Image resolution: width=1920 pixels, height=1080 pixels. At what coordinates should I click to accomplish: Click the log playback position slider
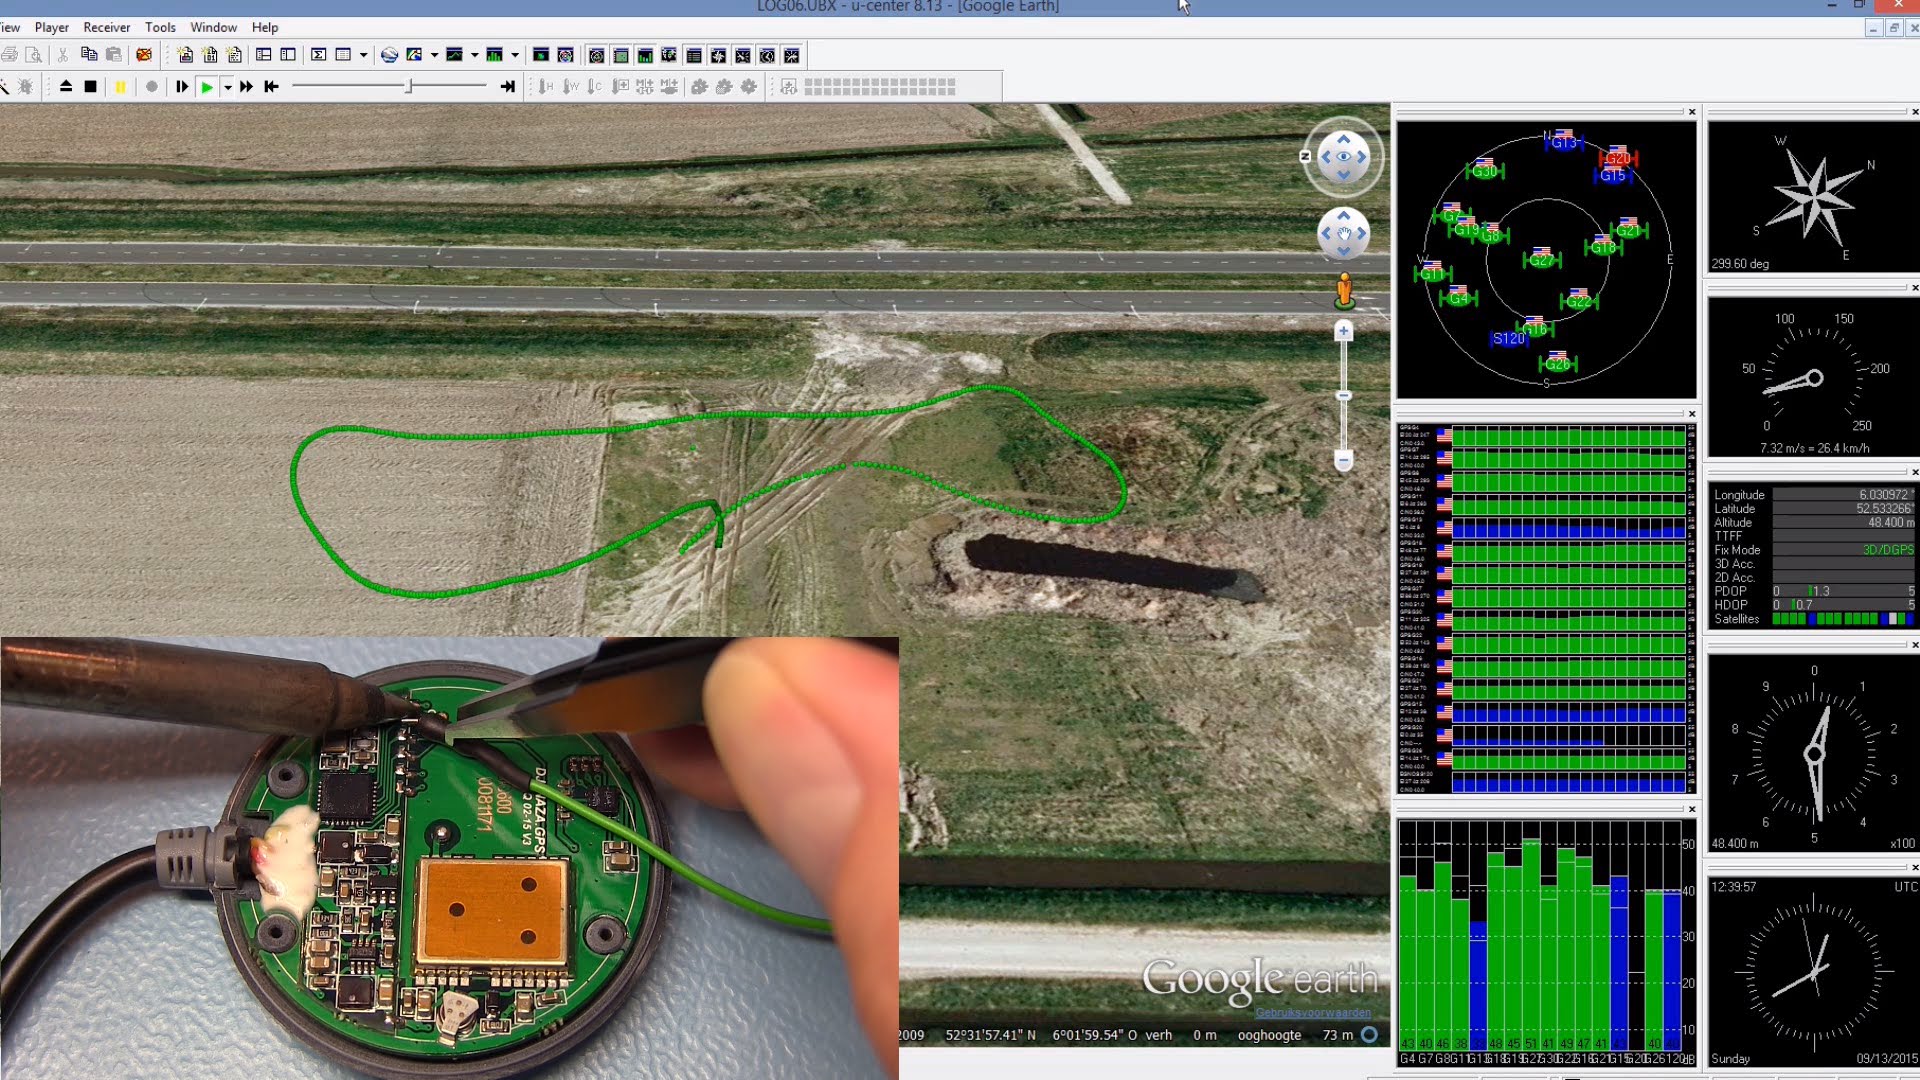point(409,87)
